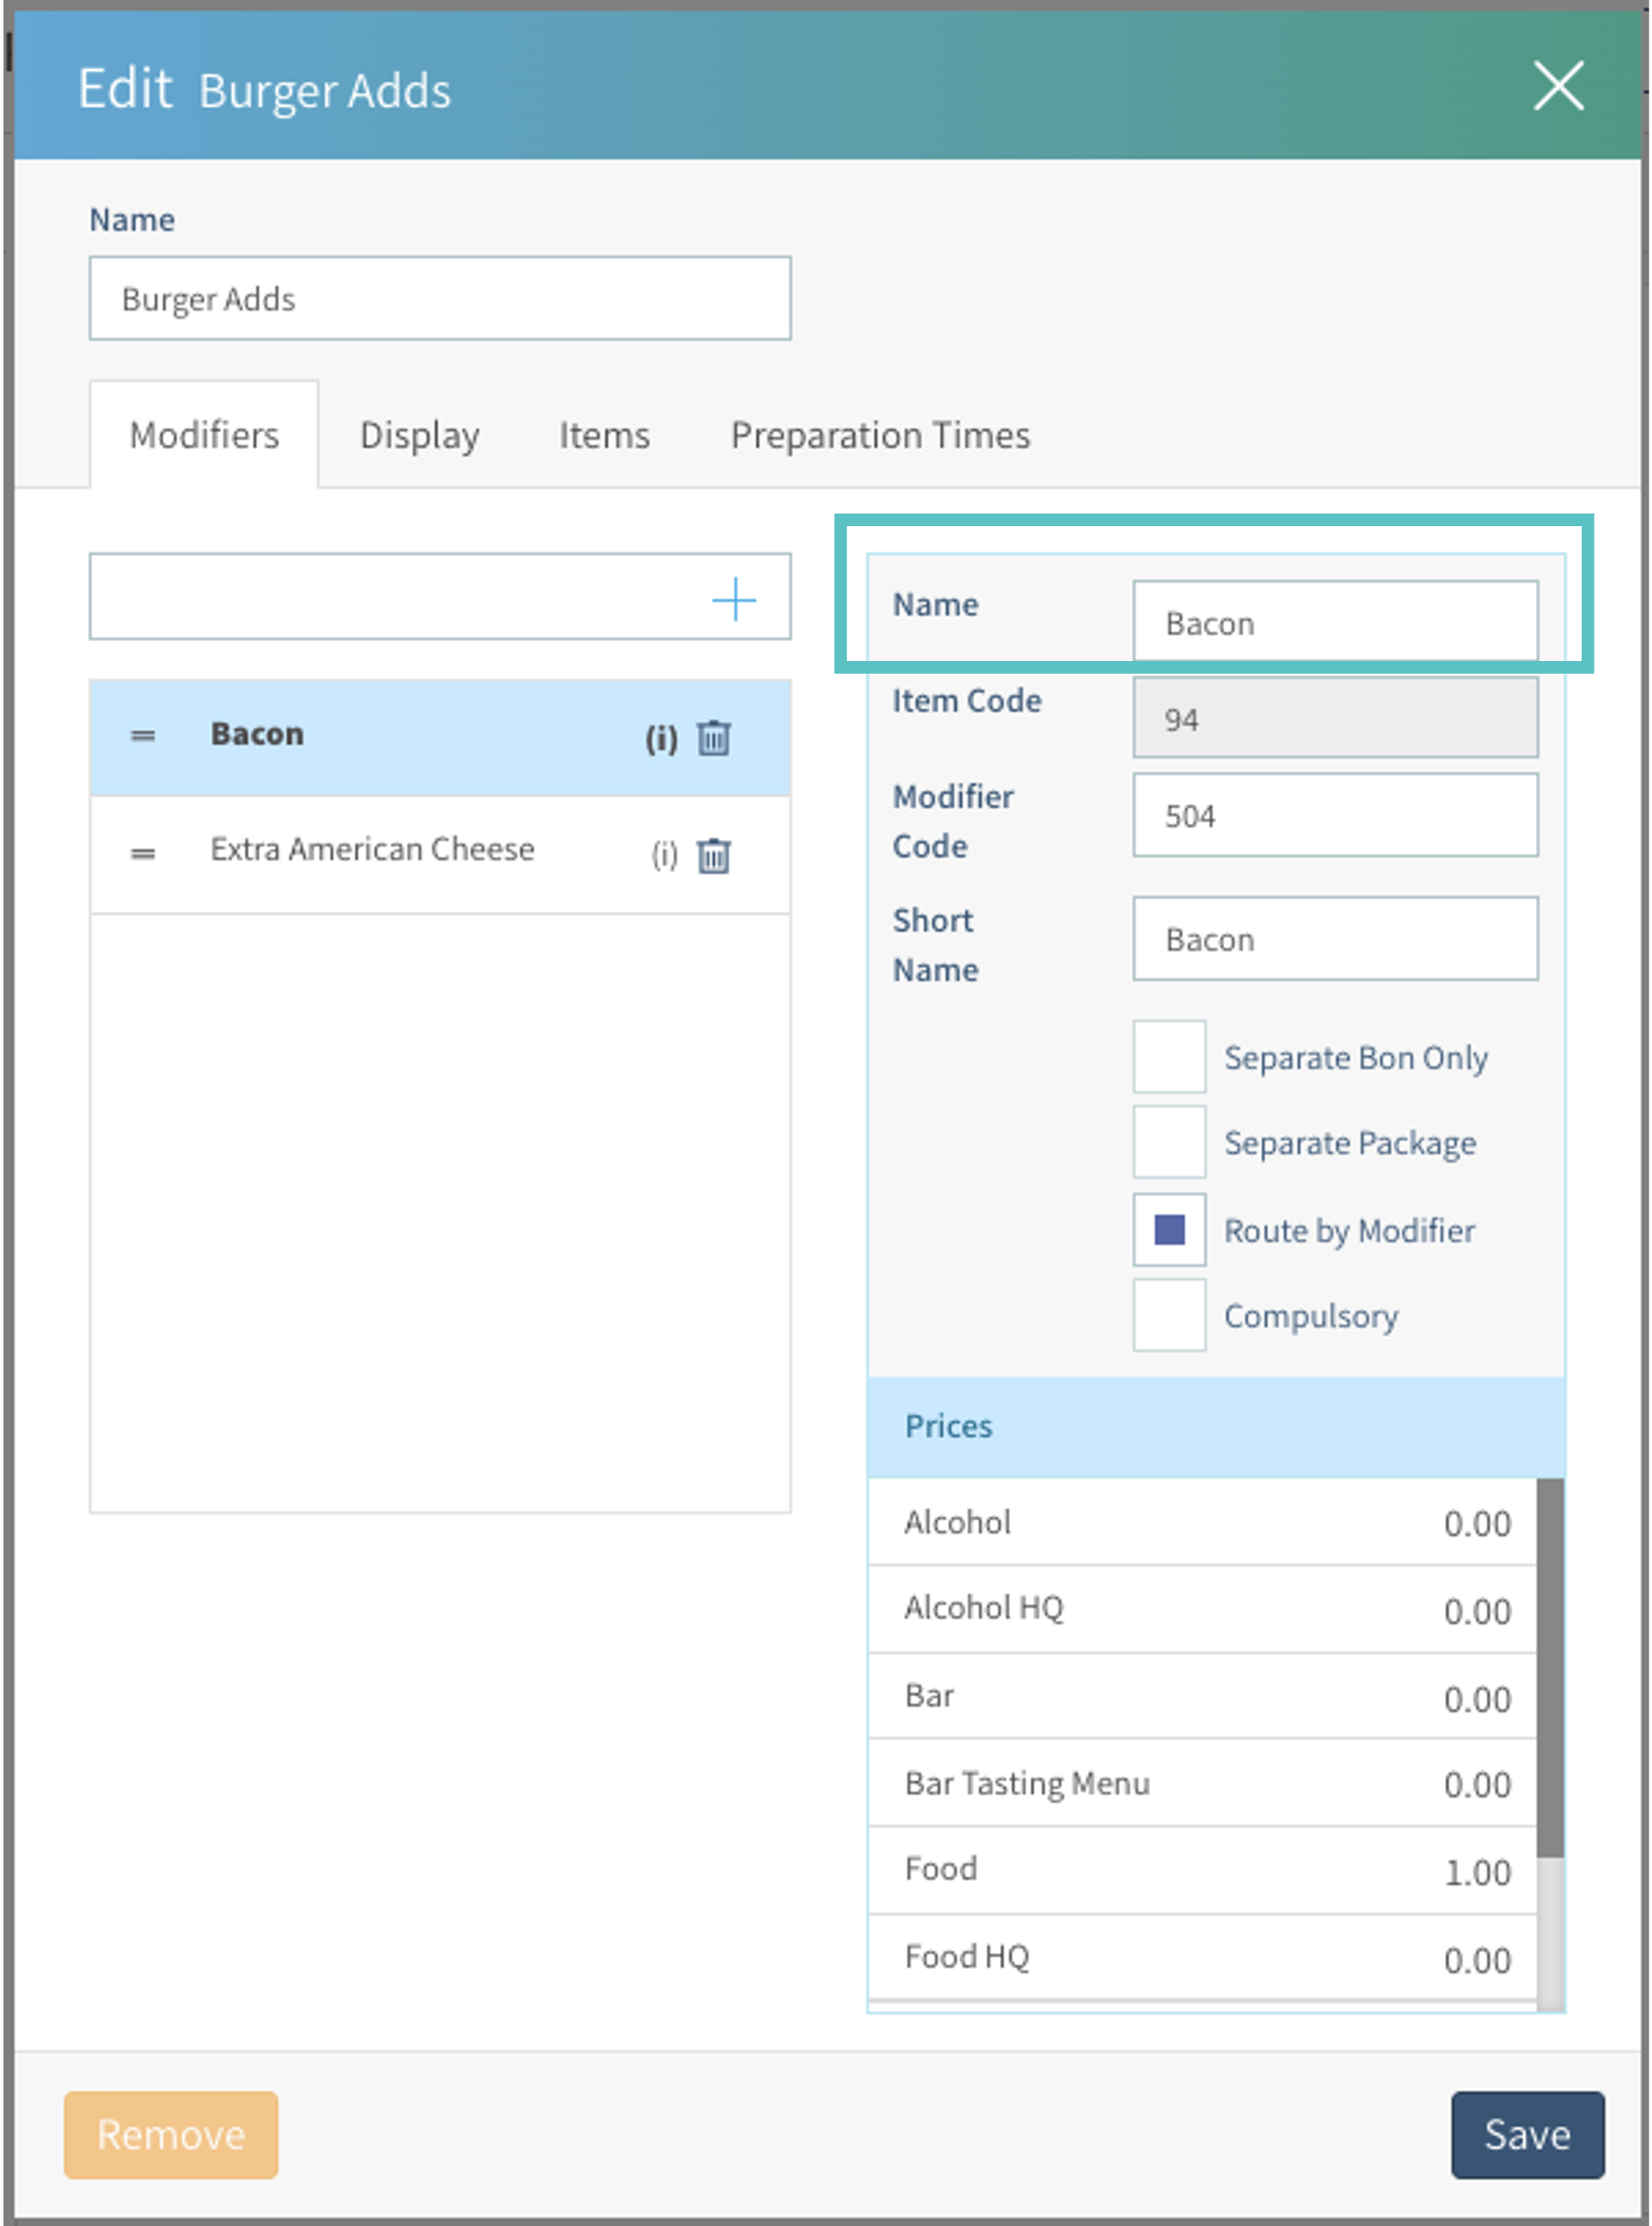
Task: Click the orange Remove button
Action: [x=171, y=2134]
